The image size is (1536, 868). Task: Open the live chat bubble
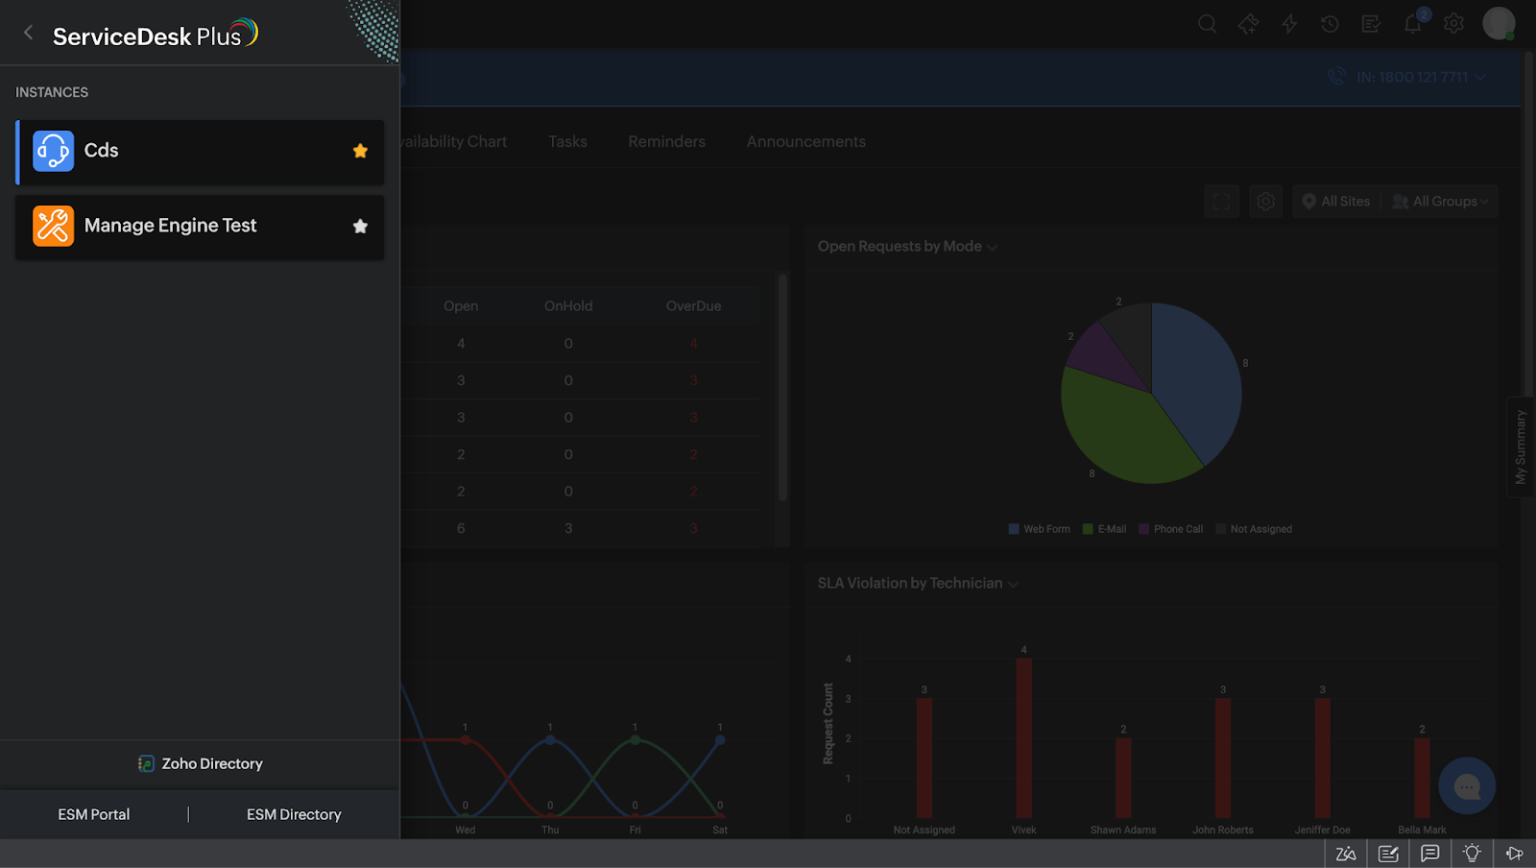click(x=1467, y=786)
